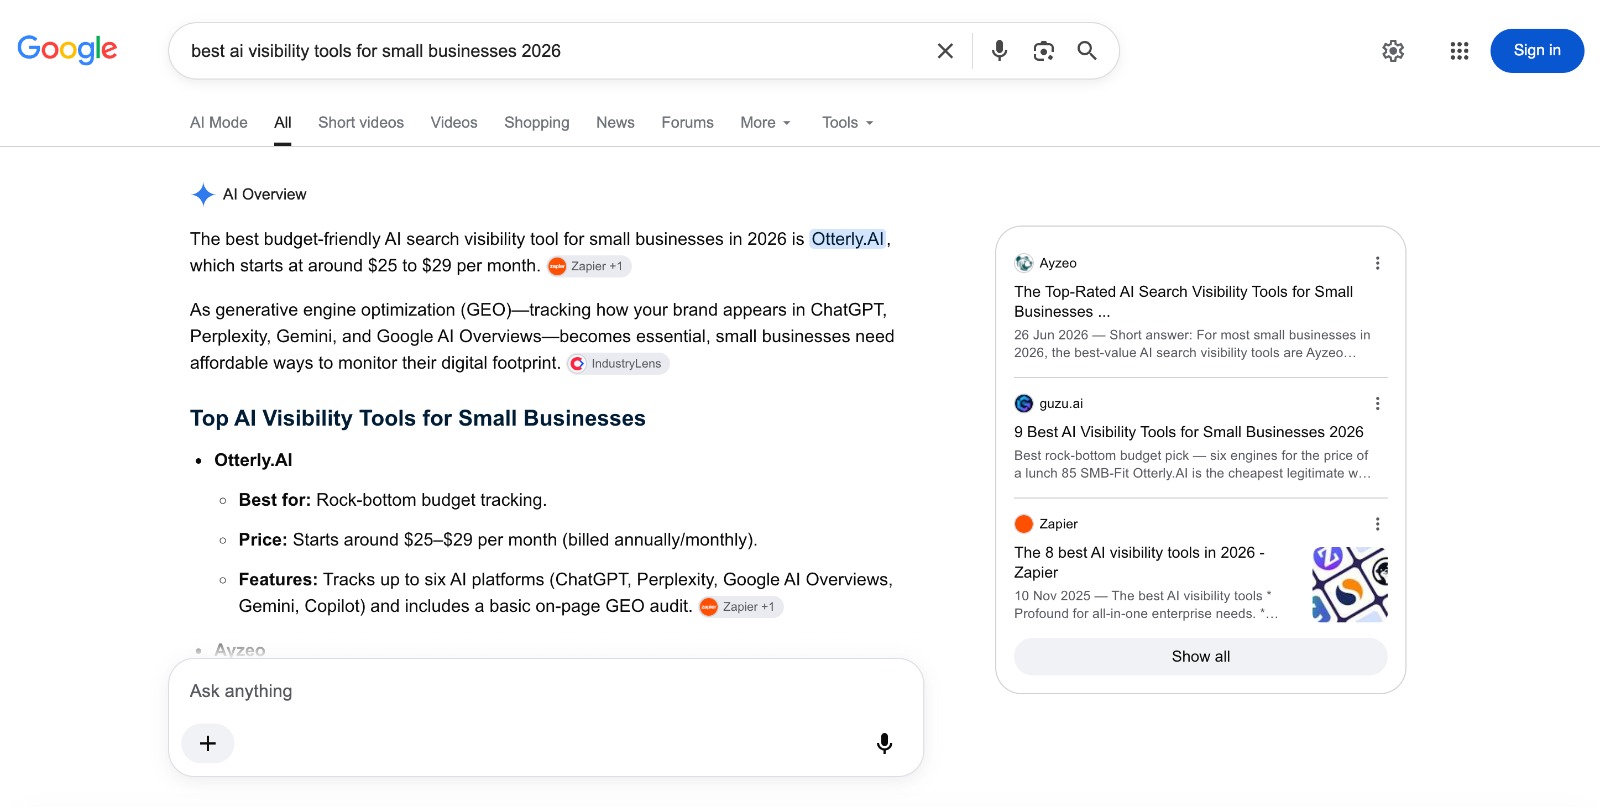The image size is (1600, 807).
Task: Open Ayzeo source options three-dot menu
Action: click(x=1377, y=263)
